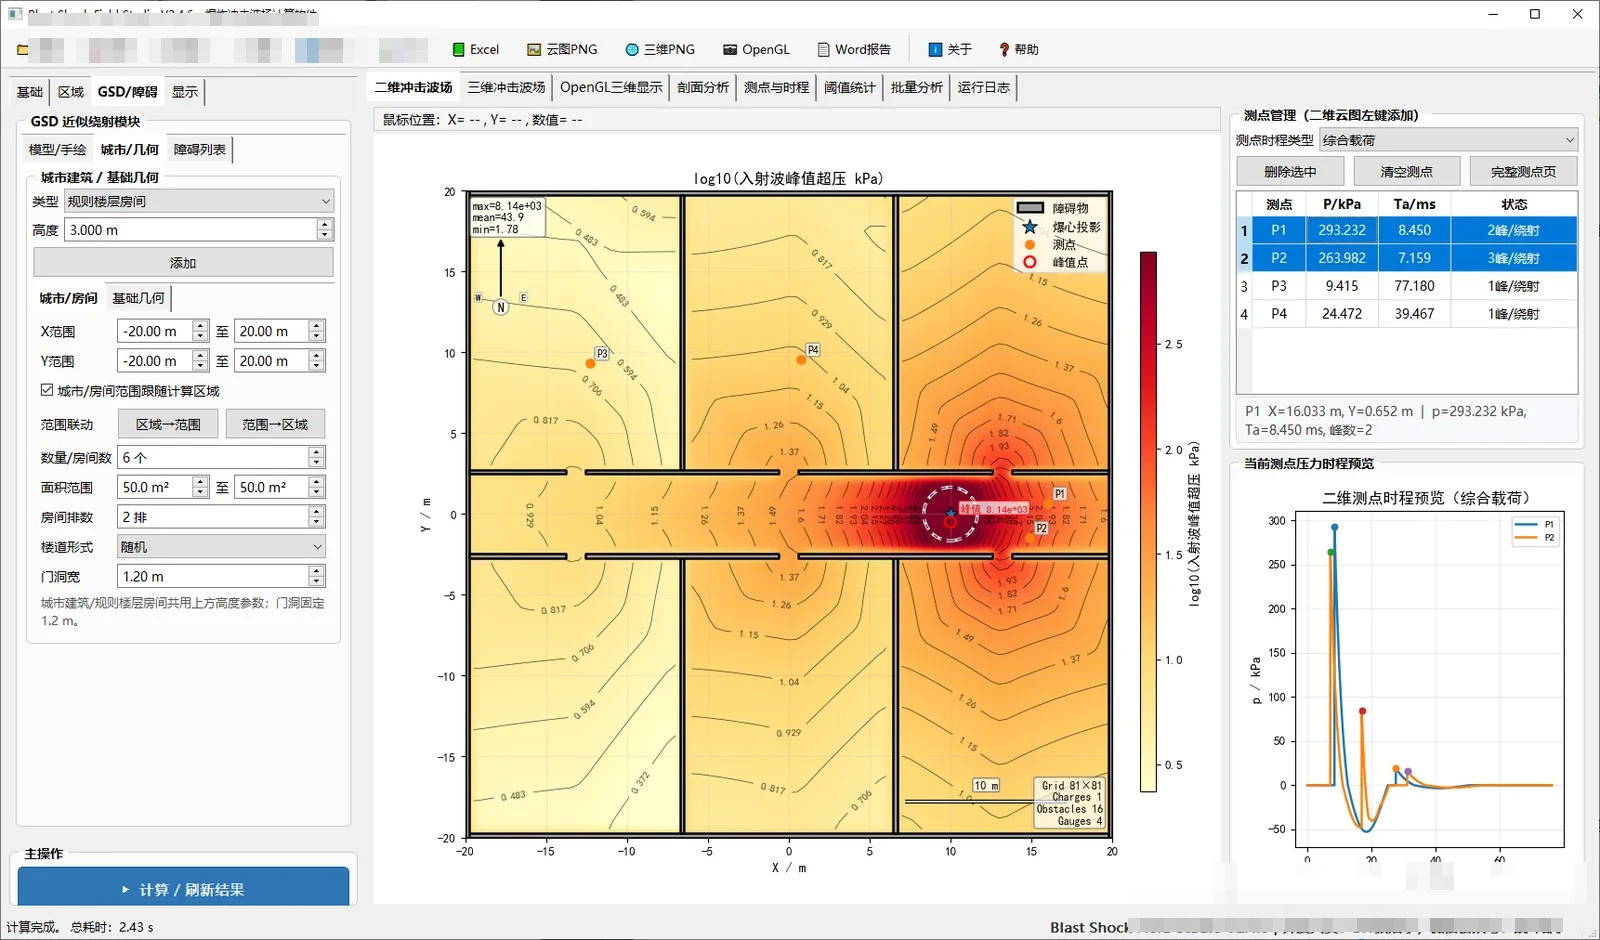The width and height of the screenshot is (1600, 940).
Task: Click the 数量/房间数 field showing 6 个
Action: click(x=213, y=457)
